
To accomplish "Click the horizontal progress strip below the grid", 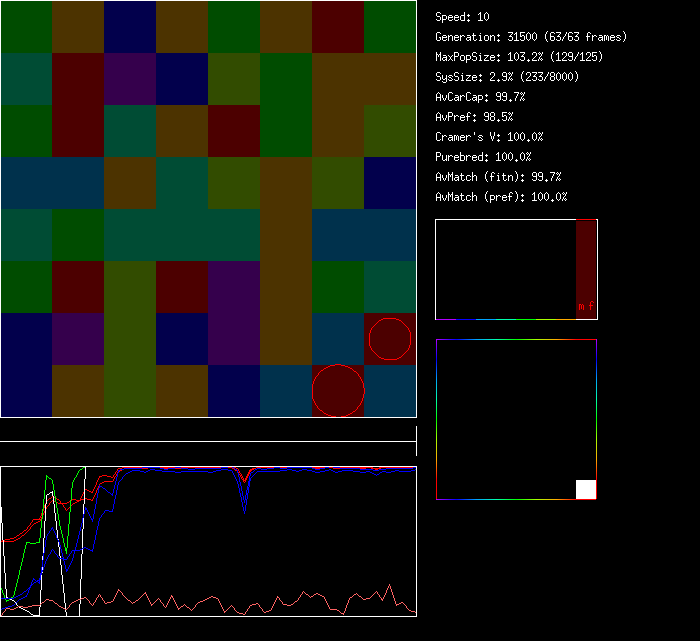I will click(x=208, y=432).
